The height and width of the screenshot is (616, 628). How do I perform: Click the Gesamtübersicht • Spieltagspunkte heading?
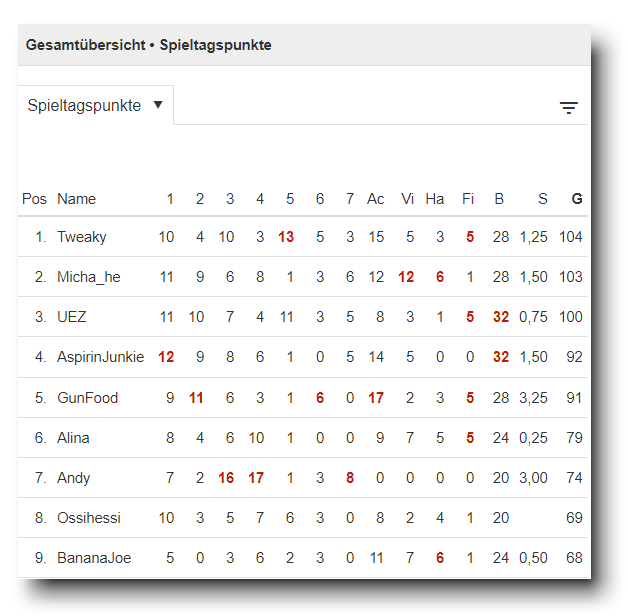point(148,45)
